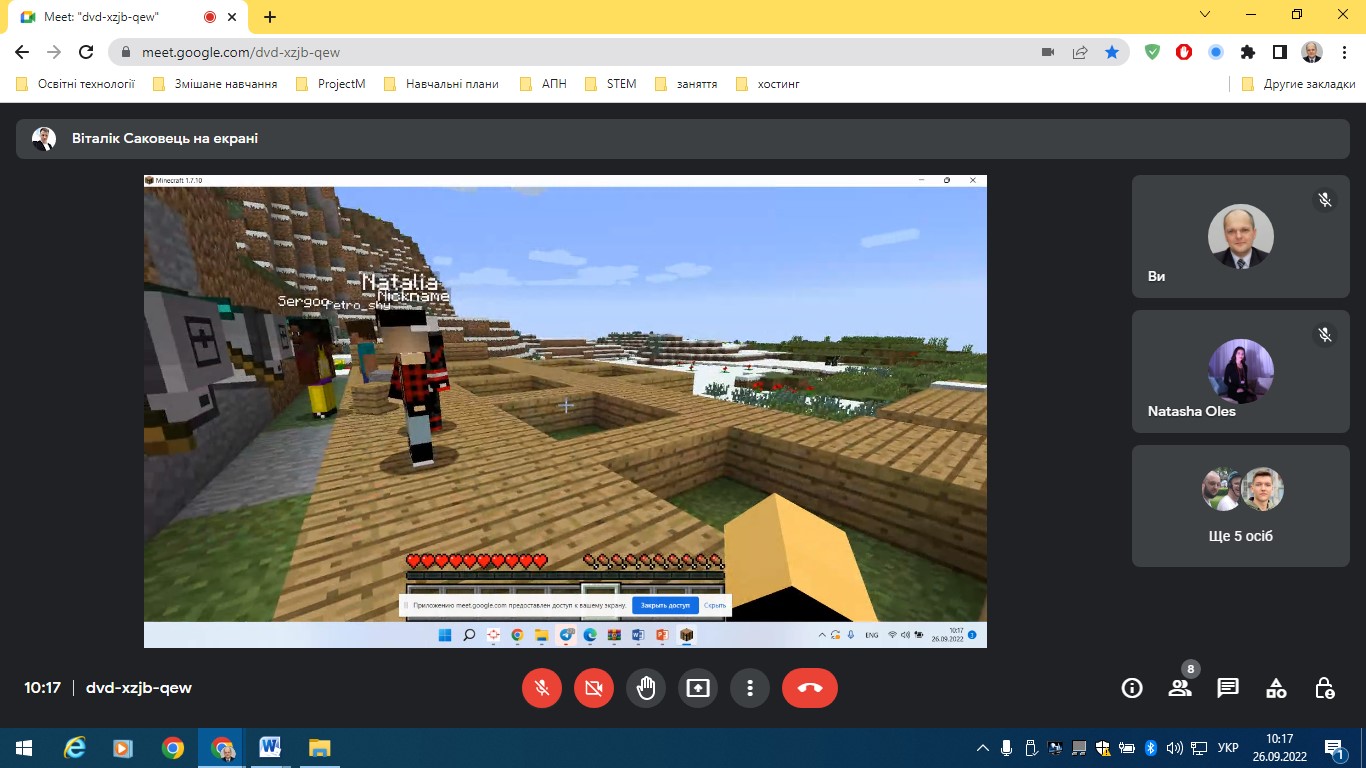Open STEM bookmark folder
Image resolution: width=1366 pixels, height=768 pixels.
[x=610, y=84]
